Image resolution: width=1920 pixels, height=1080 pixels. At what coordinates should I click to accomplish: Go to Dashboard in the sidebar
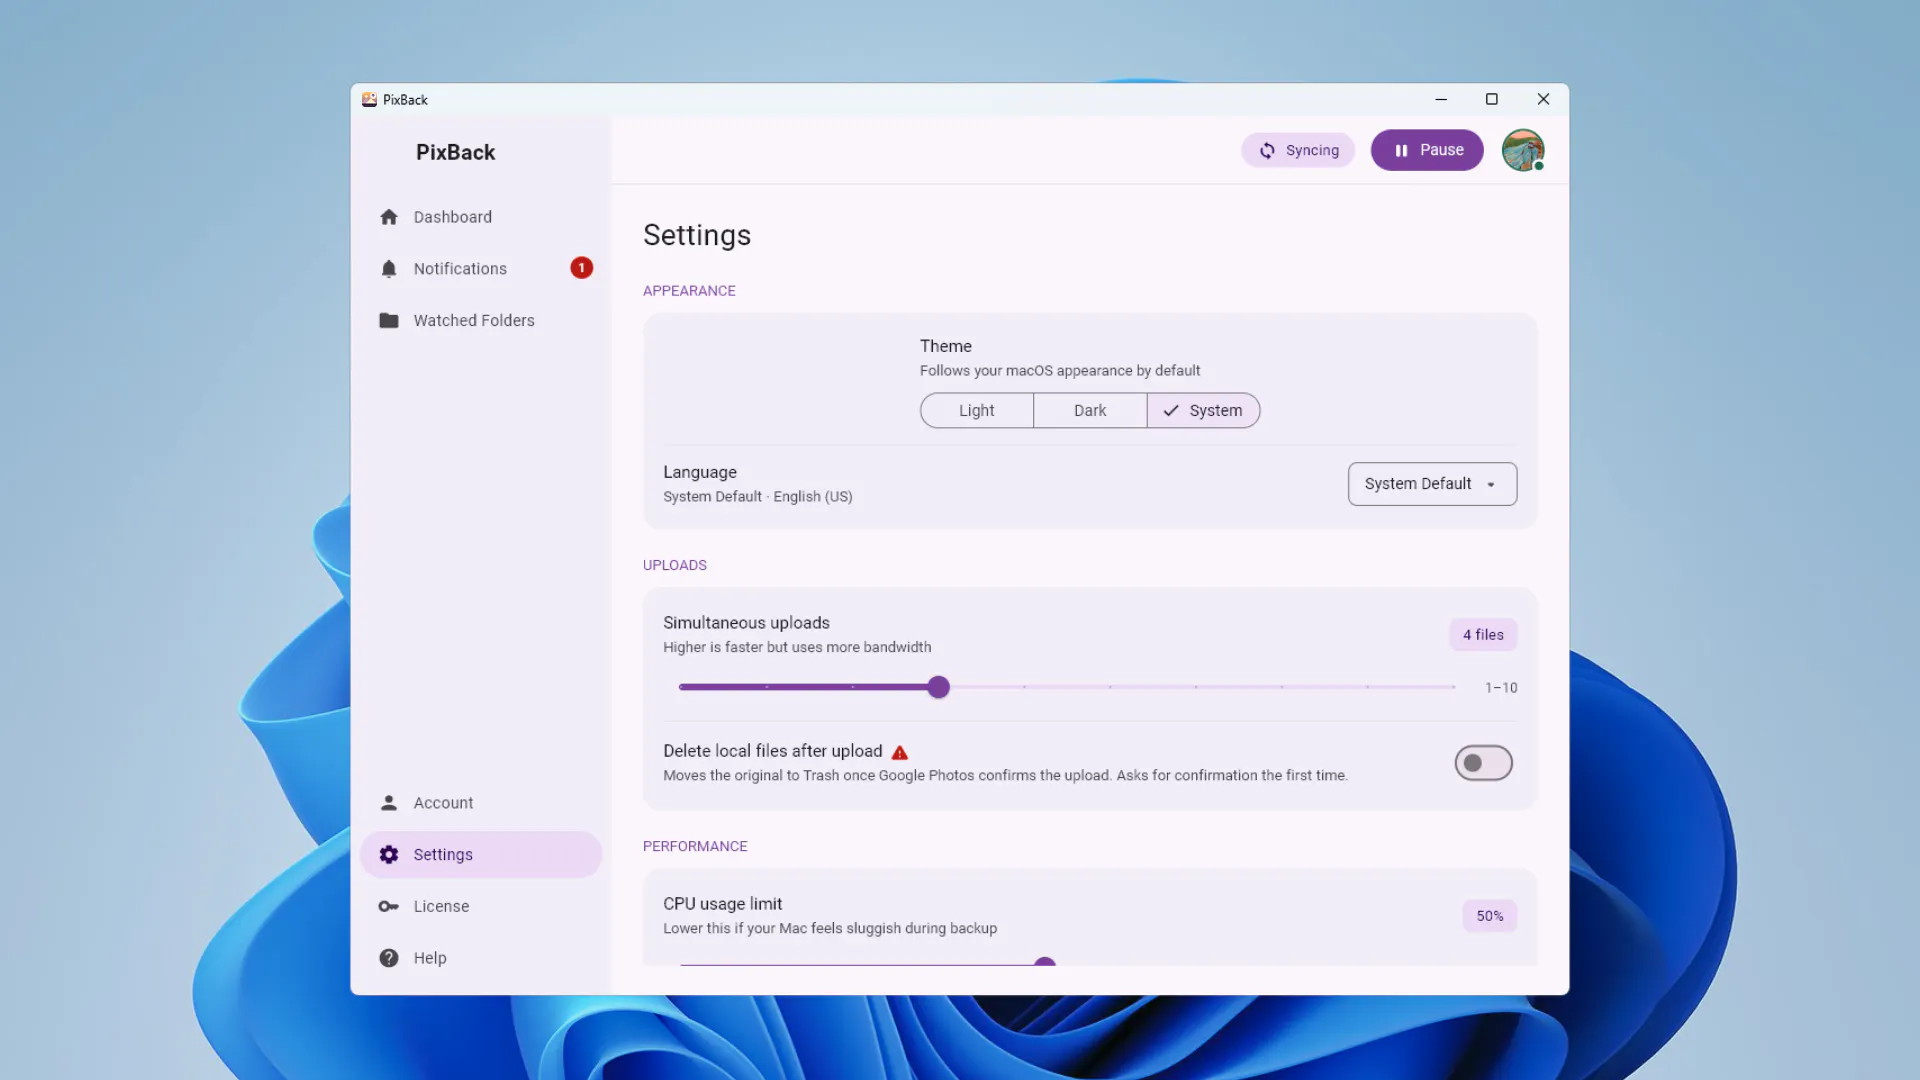481,217
